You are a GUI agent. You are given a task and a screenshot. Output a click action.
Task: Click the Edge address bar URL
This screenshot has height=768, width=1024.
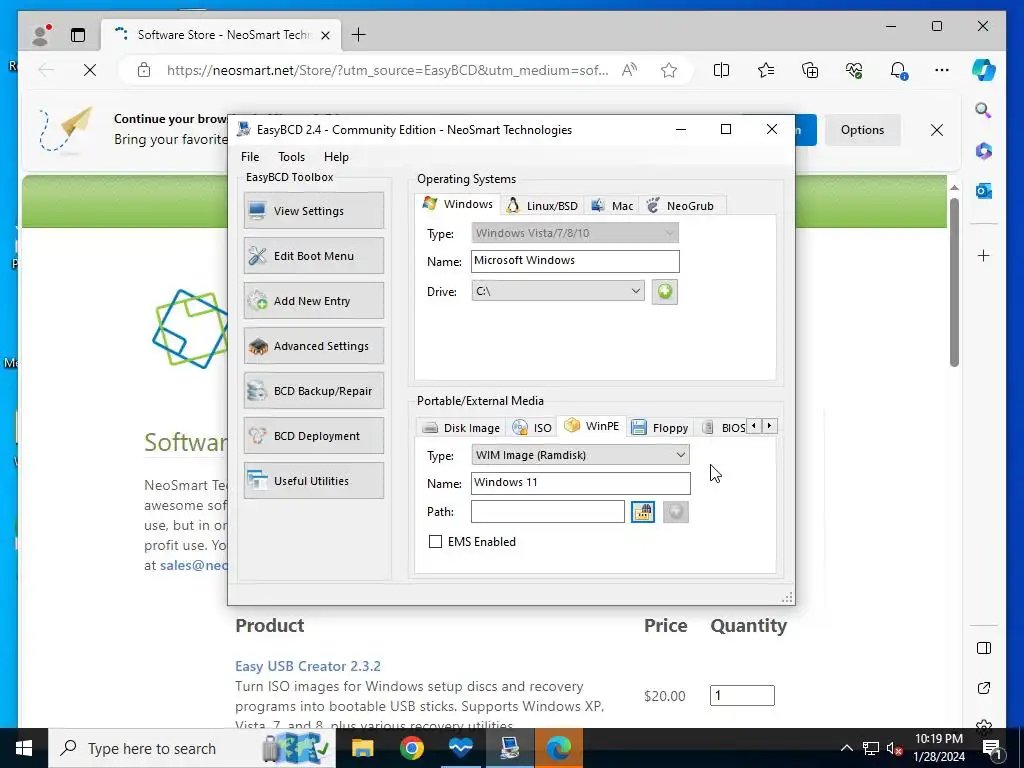387,70
